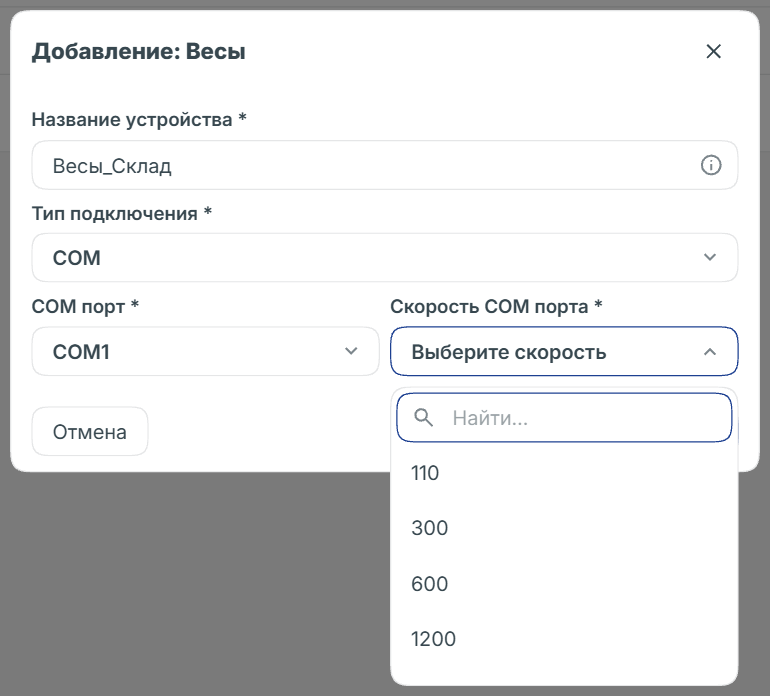Click the magnifier search icon
Viewport: 770px width, 696px height.
pyautogui.click(x=423, y=418)
